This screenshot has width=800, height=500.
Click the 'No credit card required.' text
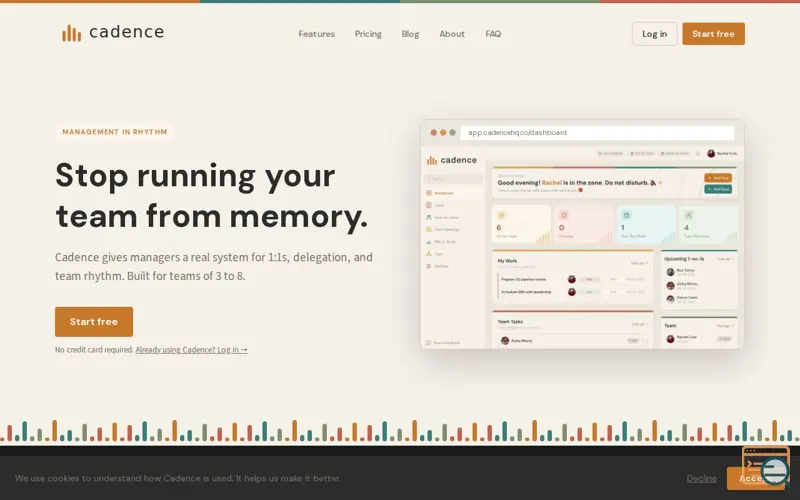[x=94, y=349]
